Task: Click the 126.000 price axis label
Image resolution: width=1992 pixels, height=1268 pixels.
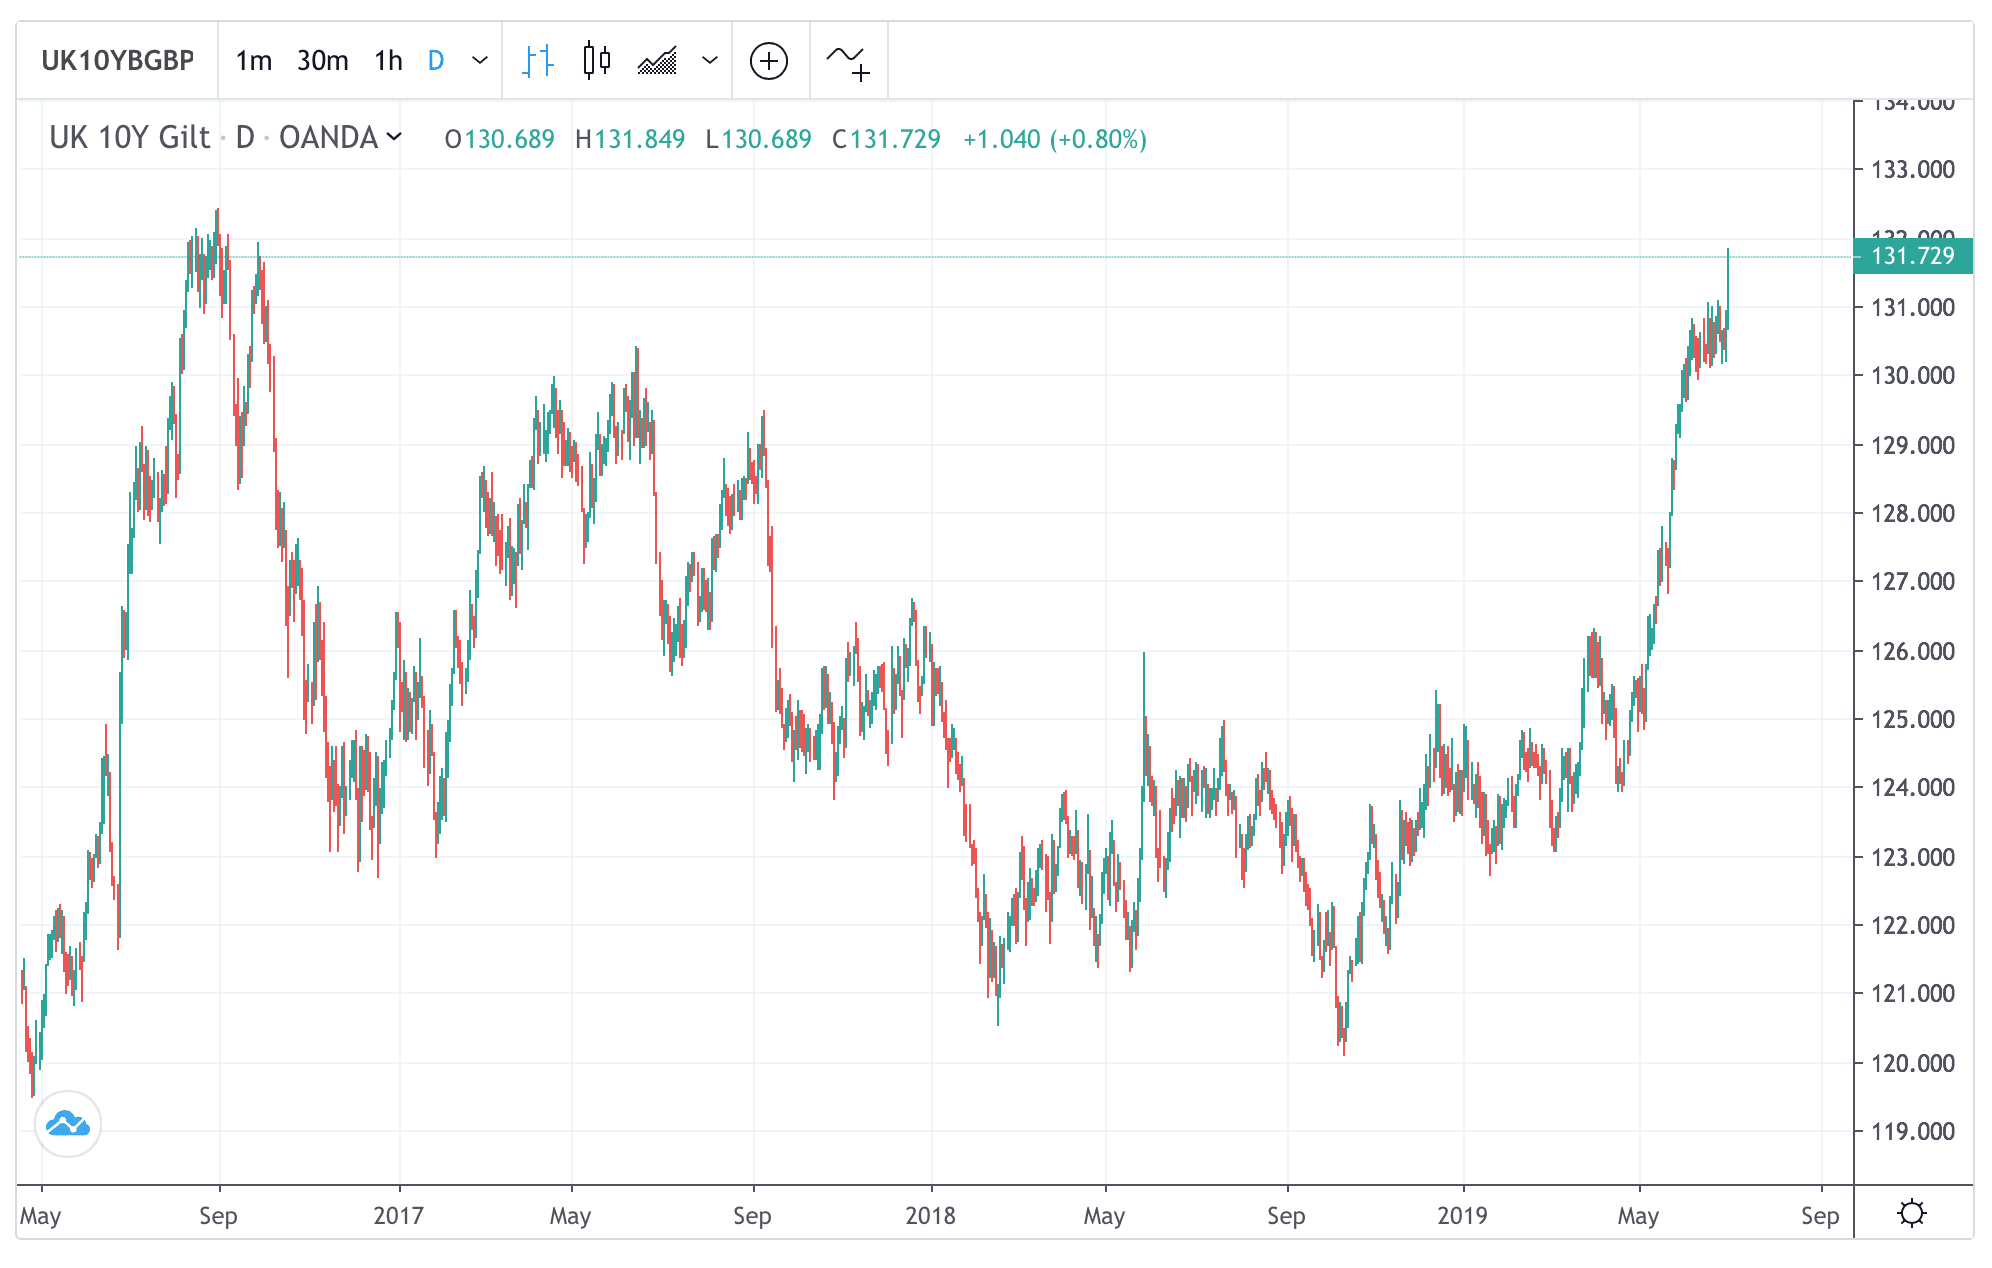Action: pos(1913,651)
